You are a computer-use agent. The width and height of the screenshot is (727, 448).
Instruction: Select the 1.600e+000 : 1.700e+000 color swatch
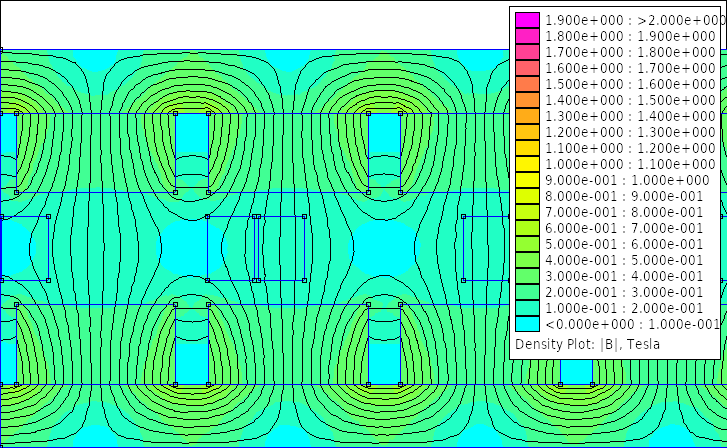point(527,68)
